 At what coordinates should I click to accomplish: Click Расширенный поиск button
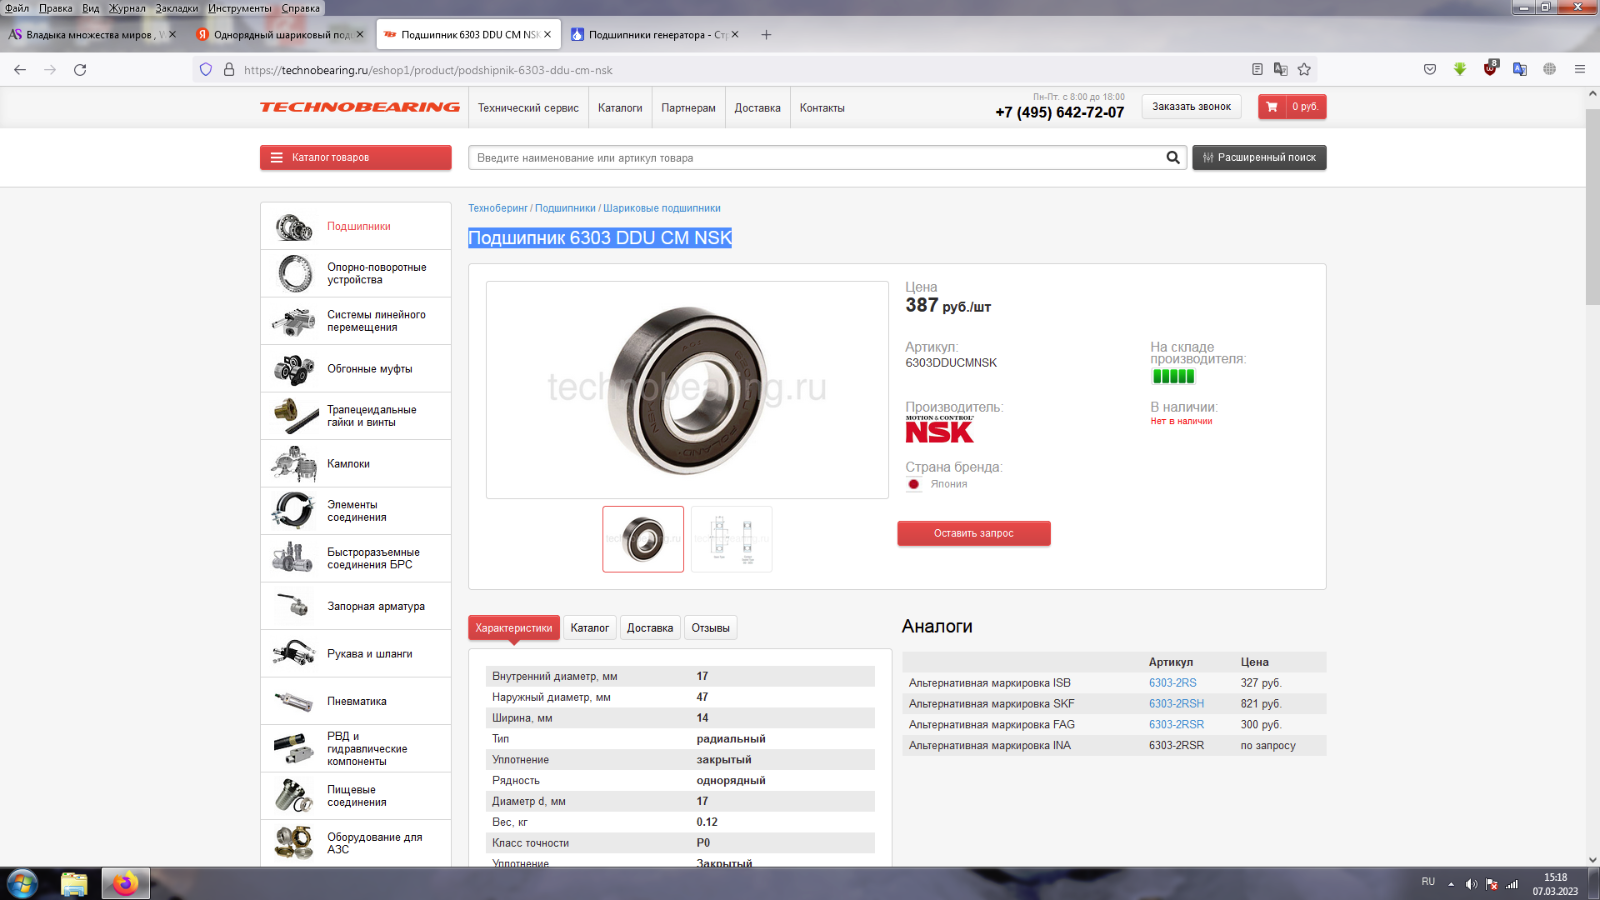point(1259,157)
